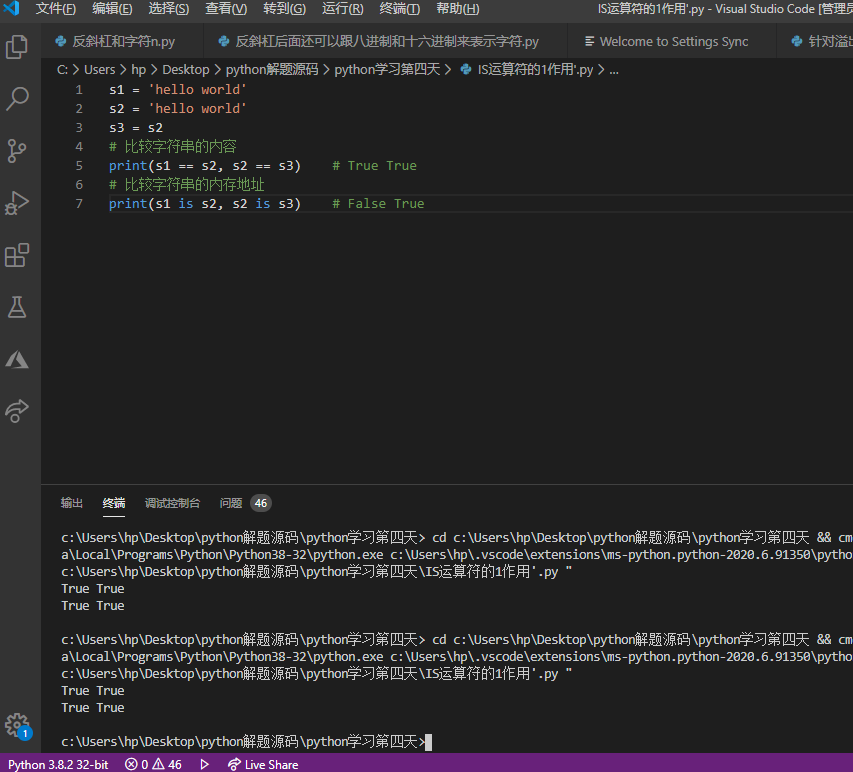Open the Source Control view
This screenshot has height=772, width=853.
pos(17,151)
